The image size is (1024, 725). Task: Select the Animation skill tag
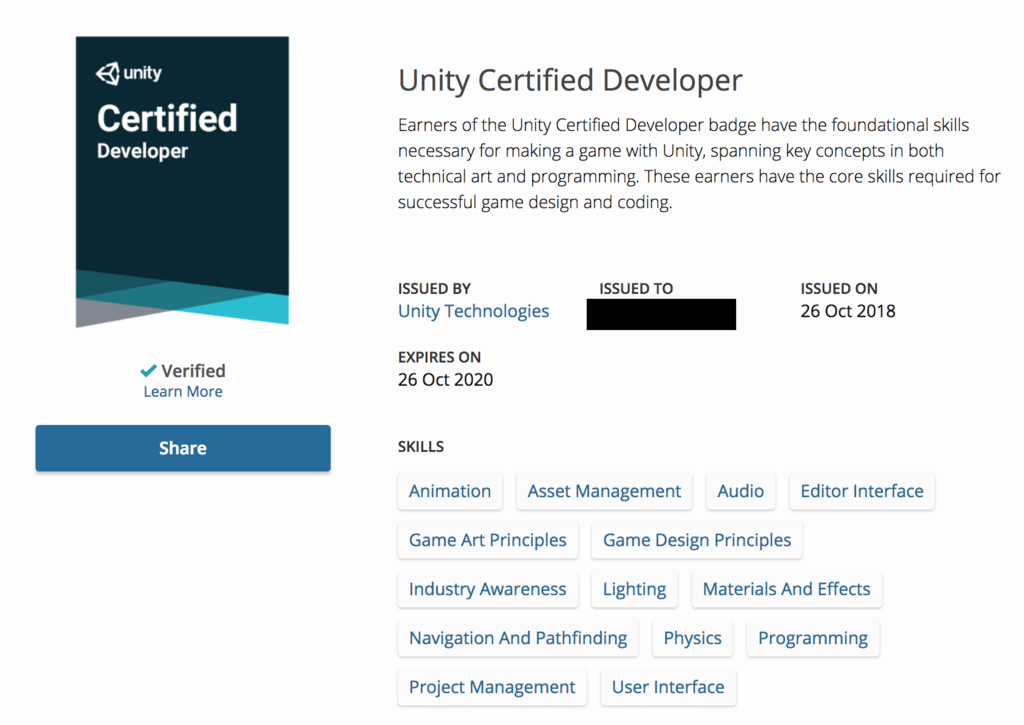click(x=450, y=491)
